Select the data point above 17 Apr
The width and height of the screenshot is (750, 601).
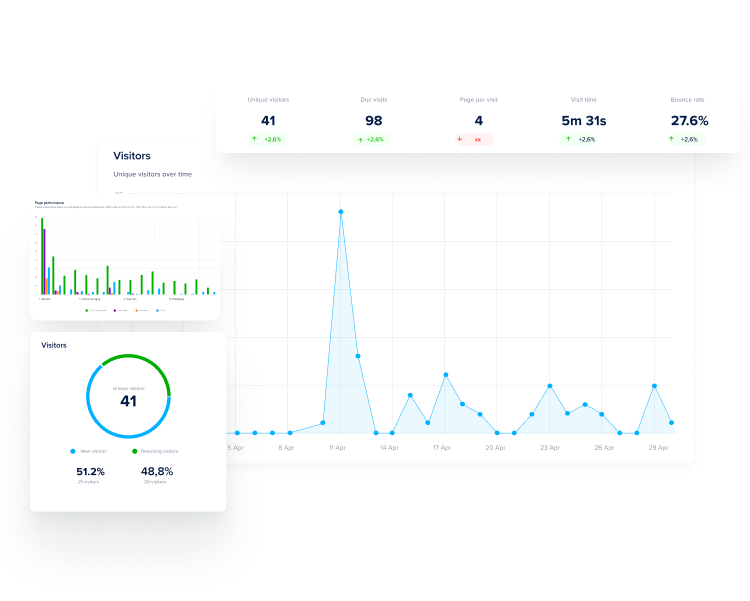click(x=446, y=375)
